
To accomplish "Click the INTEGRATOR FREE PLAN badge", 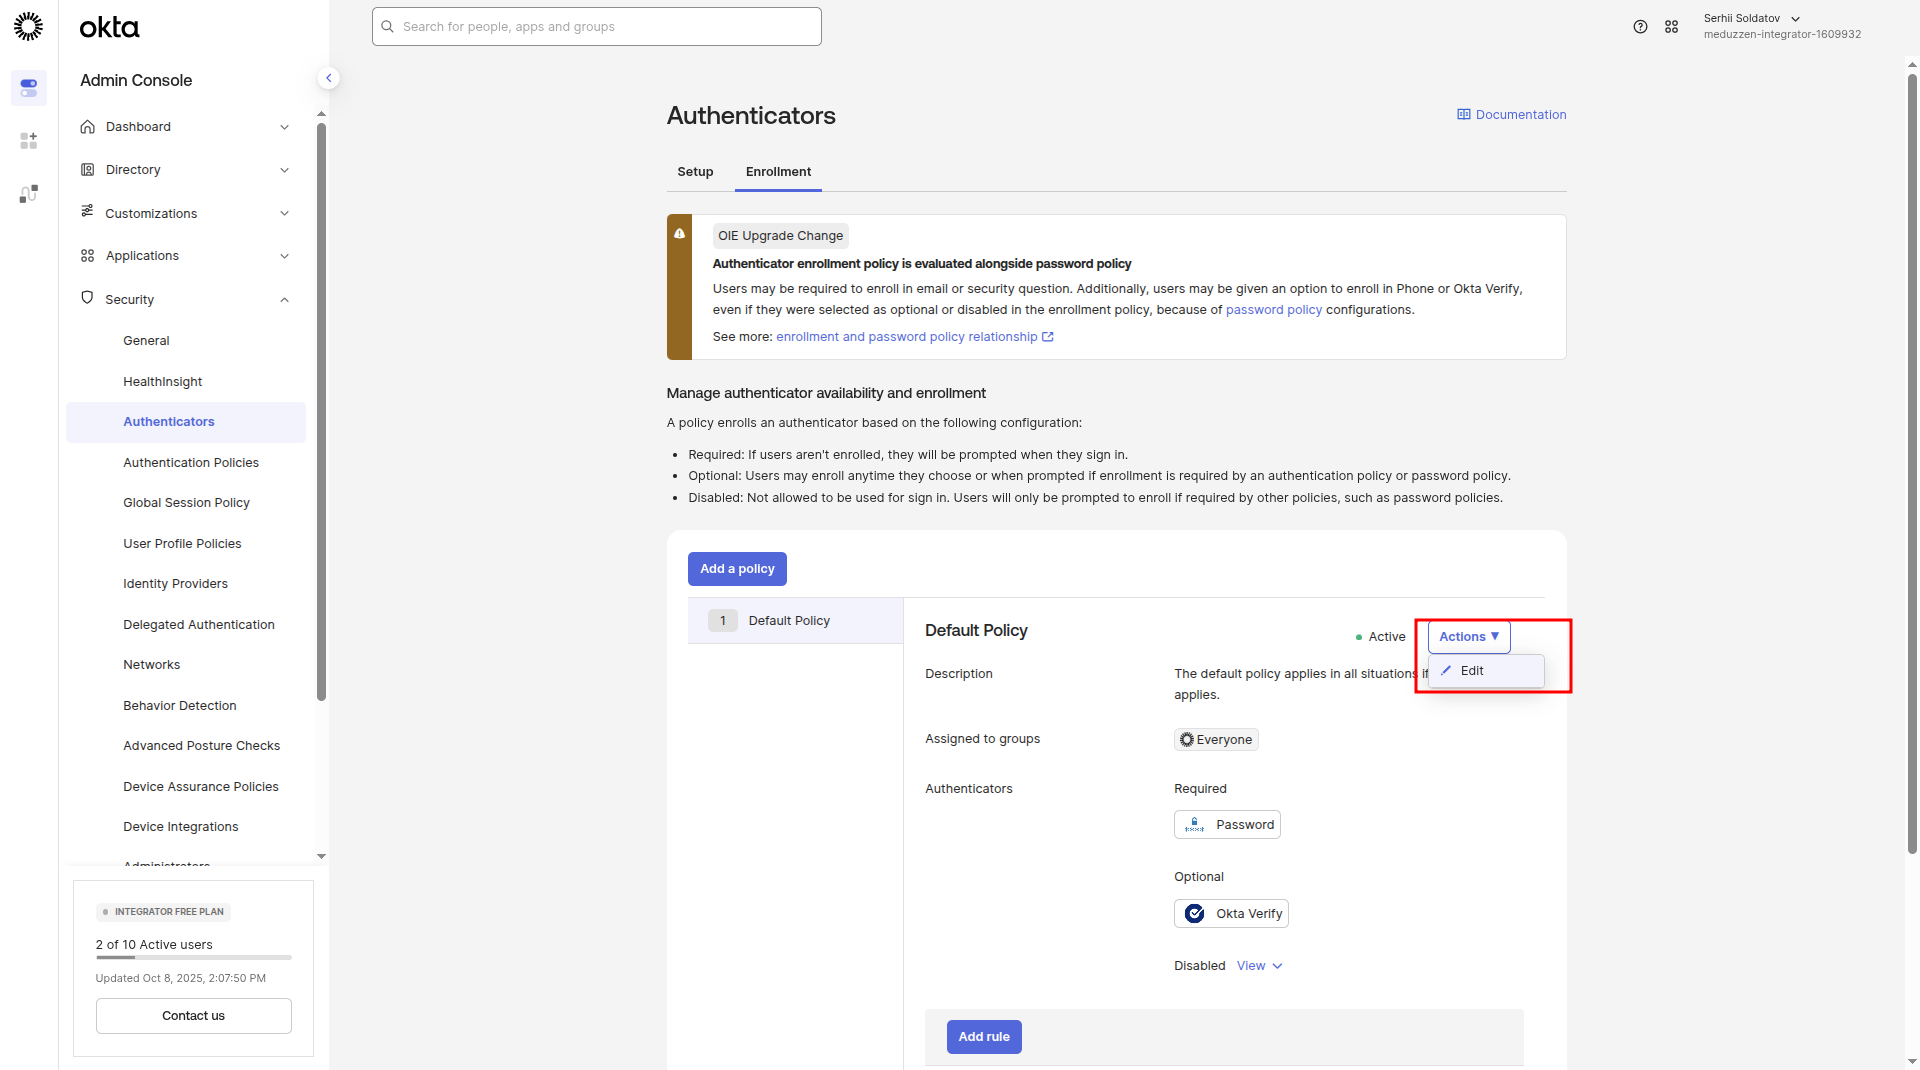I will pyautogui.click(x=163, y=912).
